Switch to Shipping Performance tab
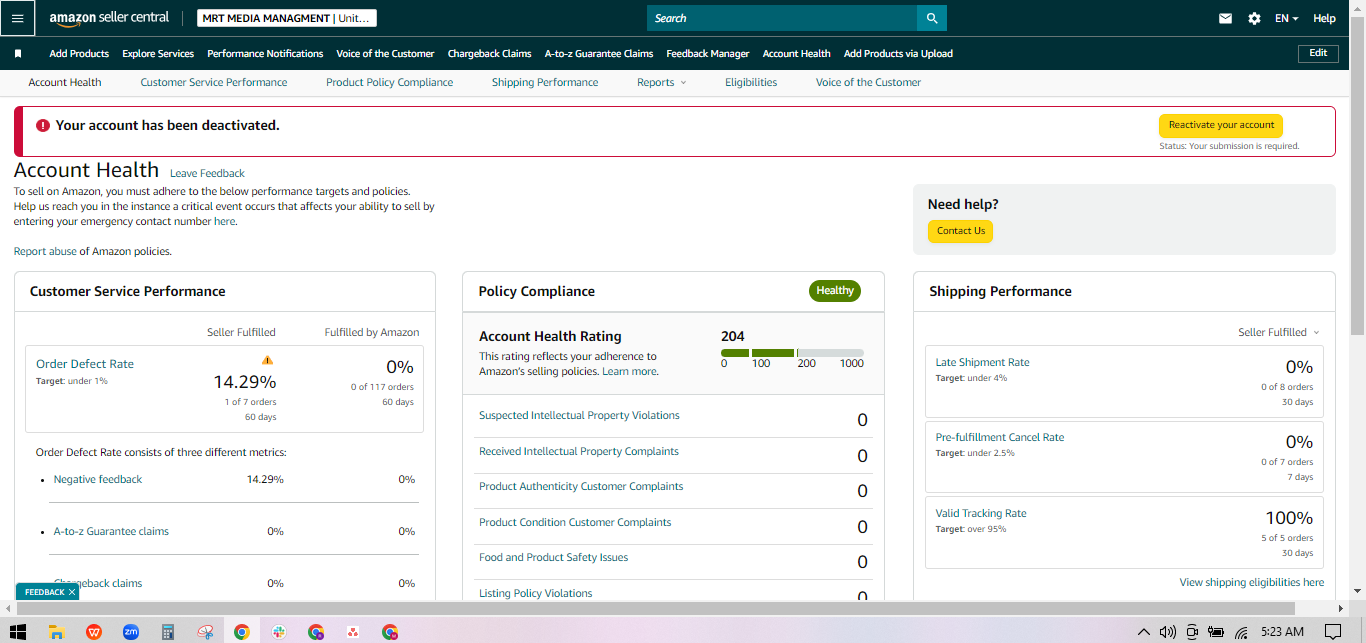 (545, 82)
